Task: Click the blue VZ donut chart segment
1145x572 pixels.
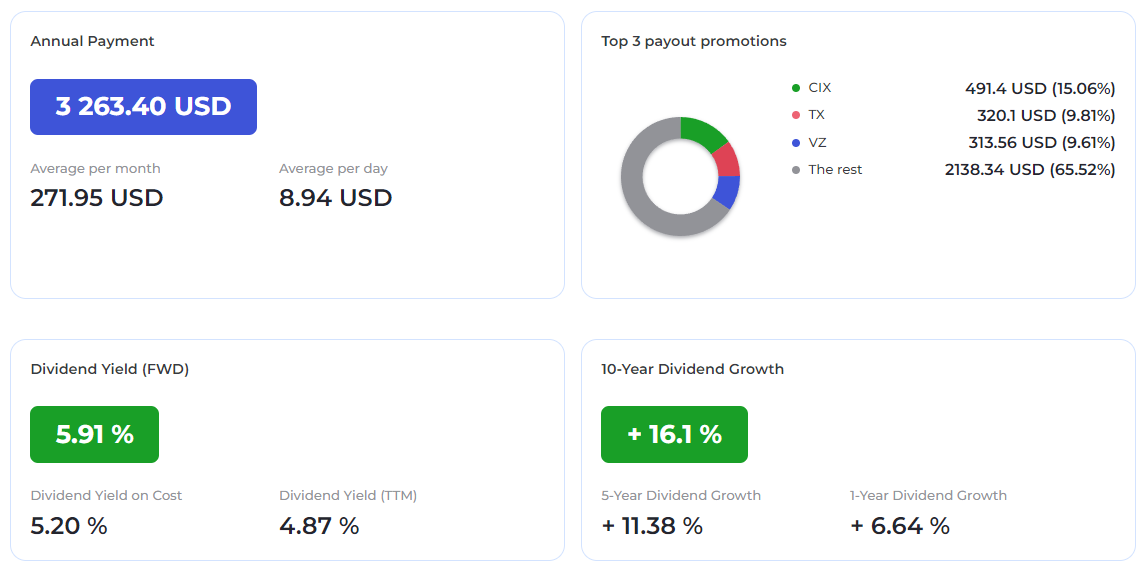Action: click(x=727, y=191)
